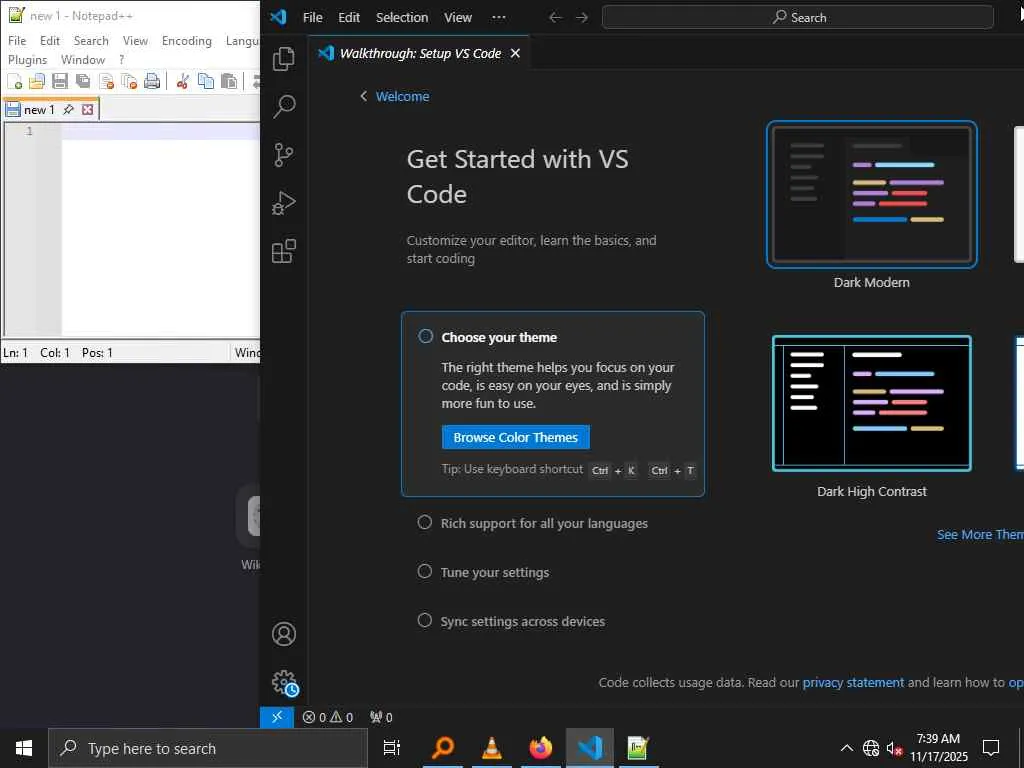Screen dimensions: 1024x768
Task: Click the Close document icon in Notepad++ toolbar
Action: tap(106, 81)
